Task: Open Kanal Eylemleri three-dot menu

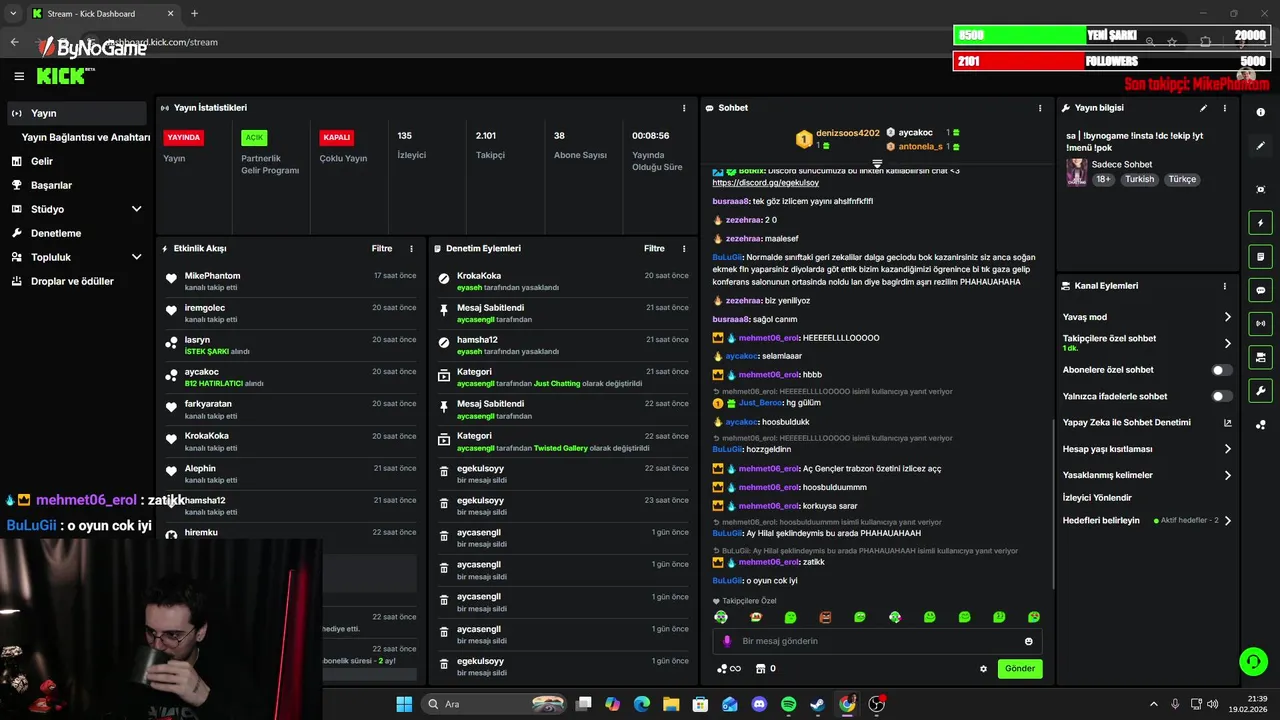Action: click(1225, 286)
